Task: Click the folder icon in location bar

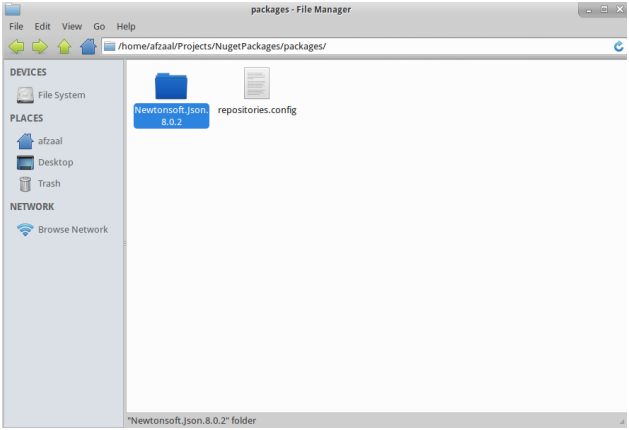Action: click(110, 47)
